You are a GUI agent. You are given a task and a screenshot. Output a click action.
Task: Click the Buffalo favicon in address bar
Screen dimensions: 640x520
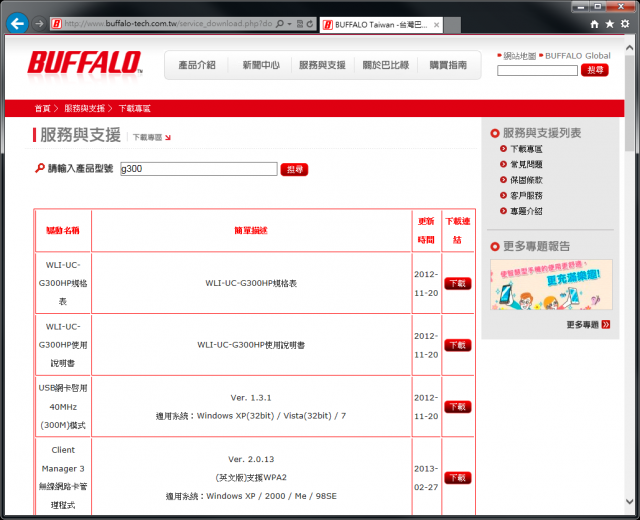56,24
